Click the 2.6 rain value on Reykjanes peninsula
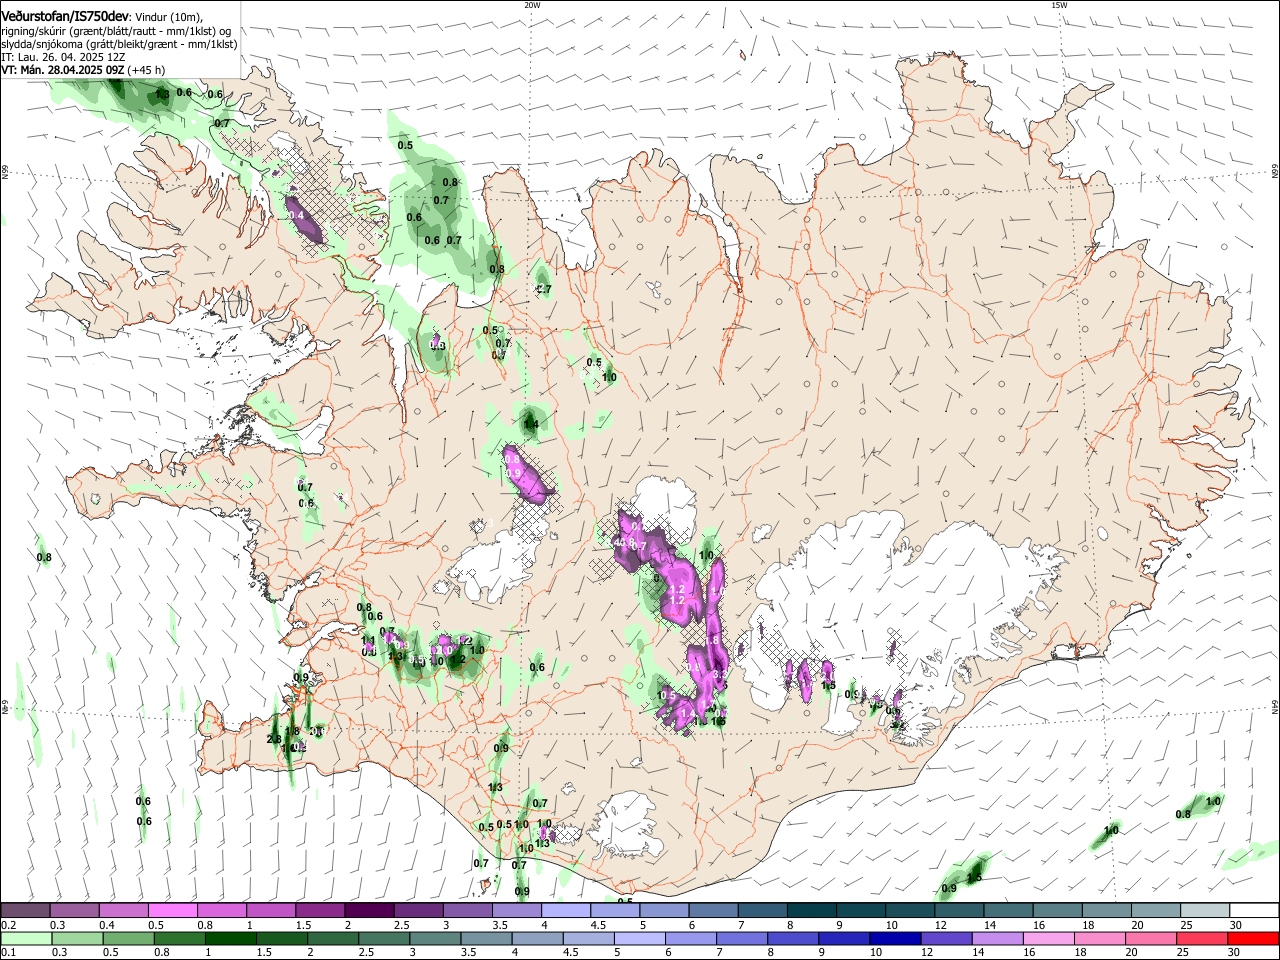The width and height of the screenshot is (1280, 960). (x=274, y=739)
